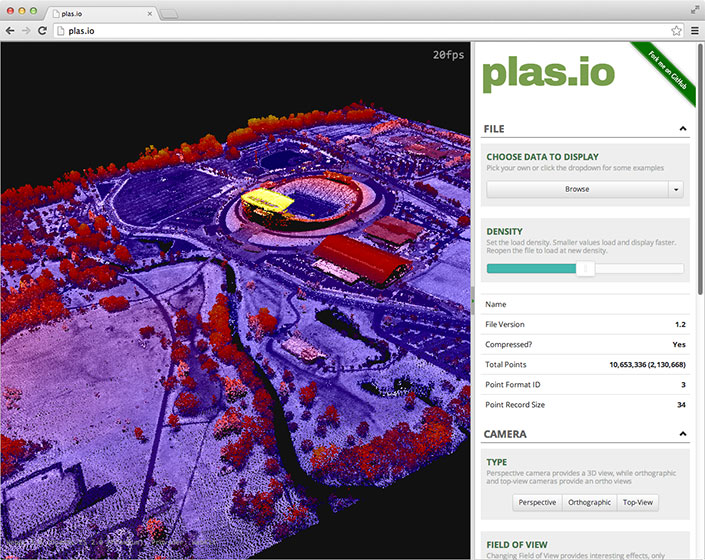Bookmark page with star icon
Image resolution: width=705 pixels, height=560 pixels.
(677, 31)
